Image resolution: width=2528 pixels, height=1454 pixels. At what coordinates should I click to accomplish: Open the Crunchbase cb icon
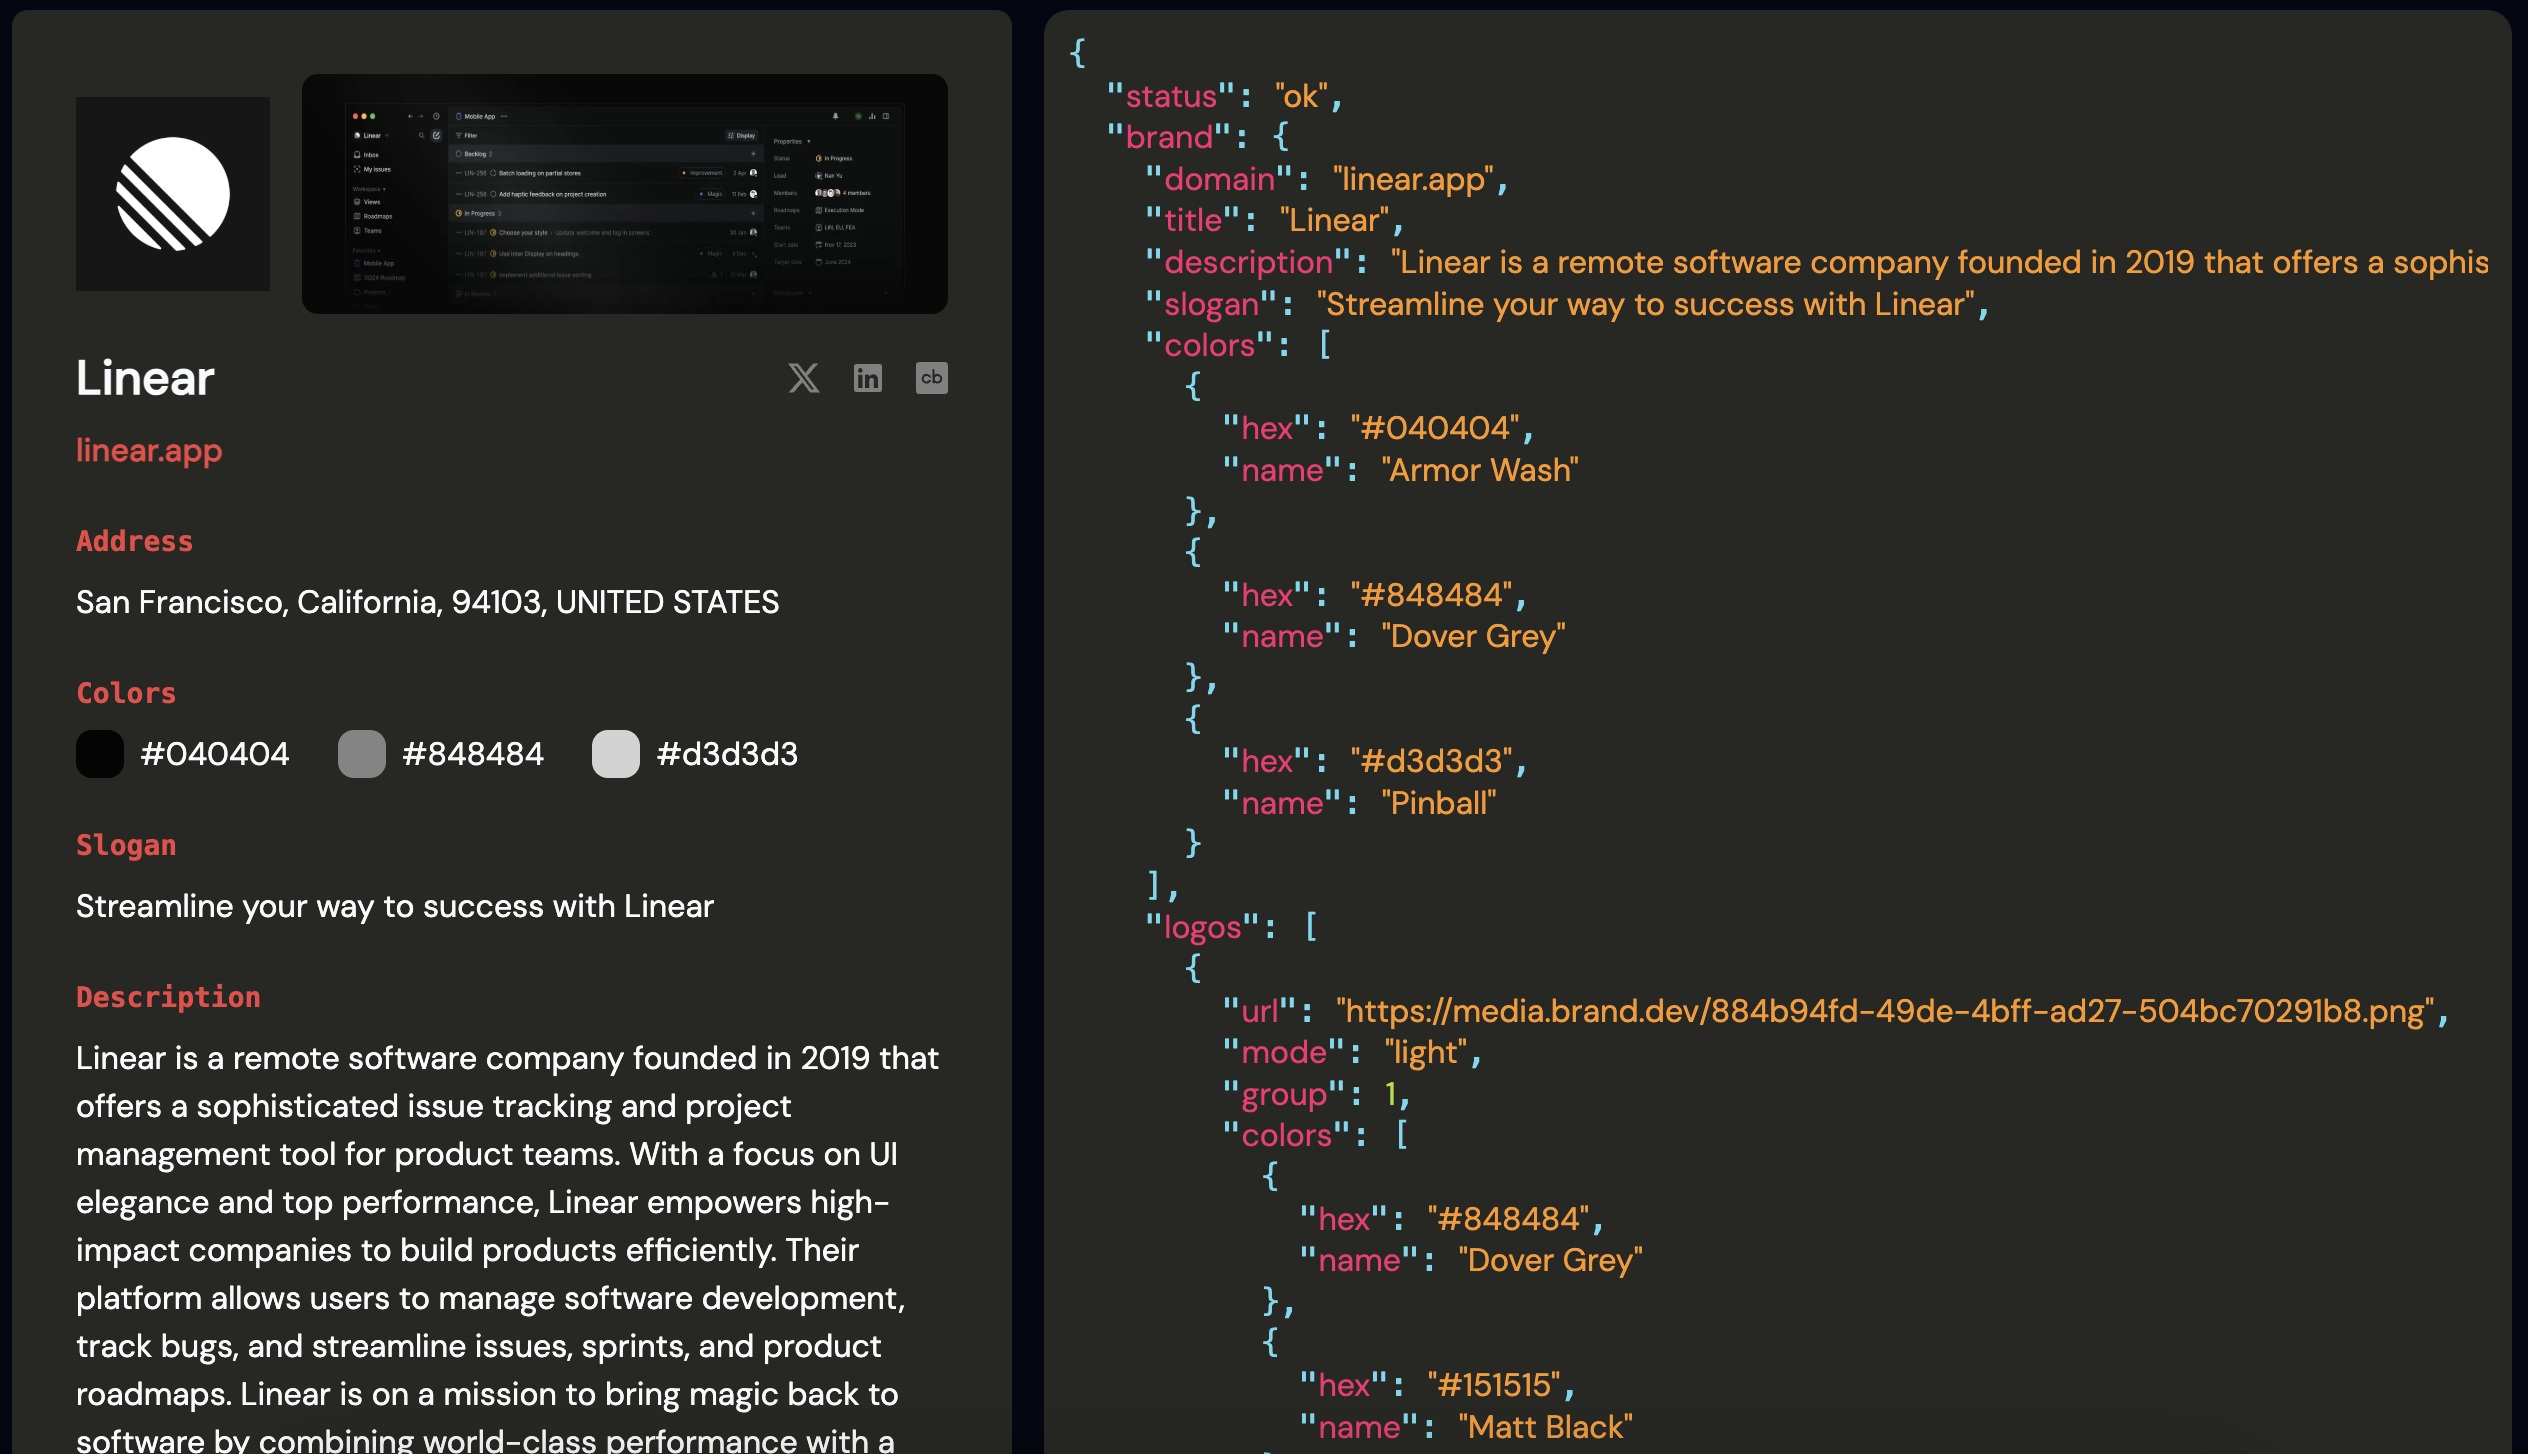[931, 378]
